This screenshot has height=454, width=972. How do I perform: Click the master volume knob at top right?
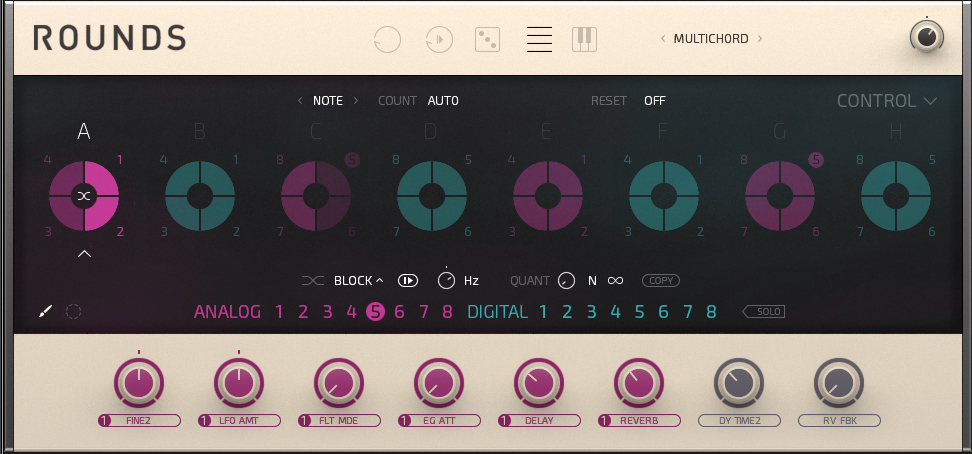(x=927, y=37)
